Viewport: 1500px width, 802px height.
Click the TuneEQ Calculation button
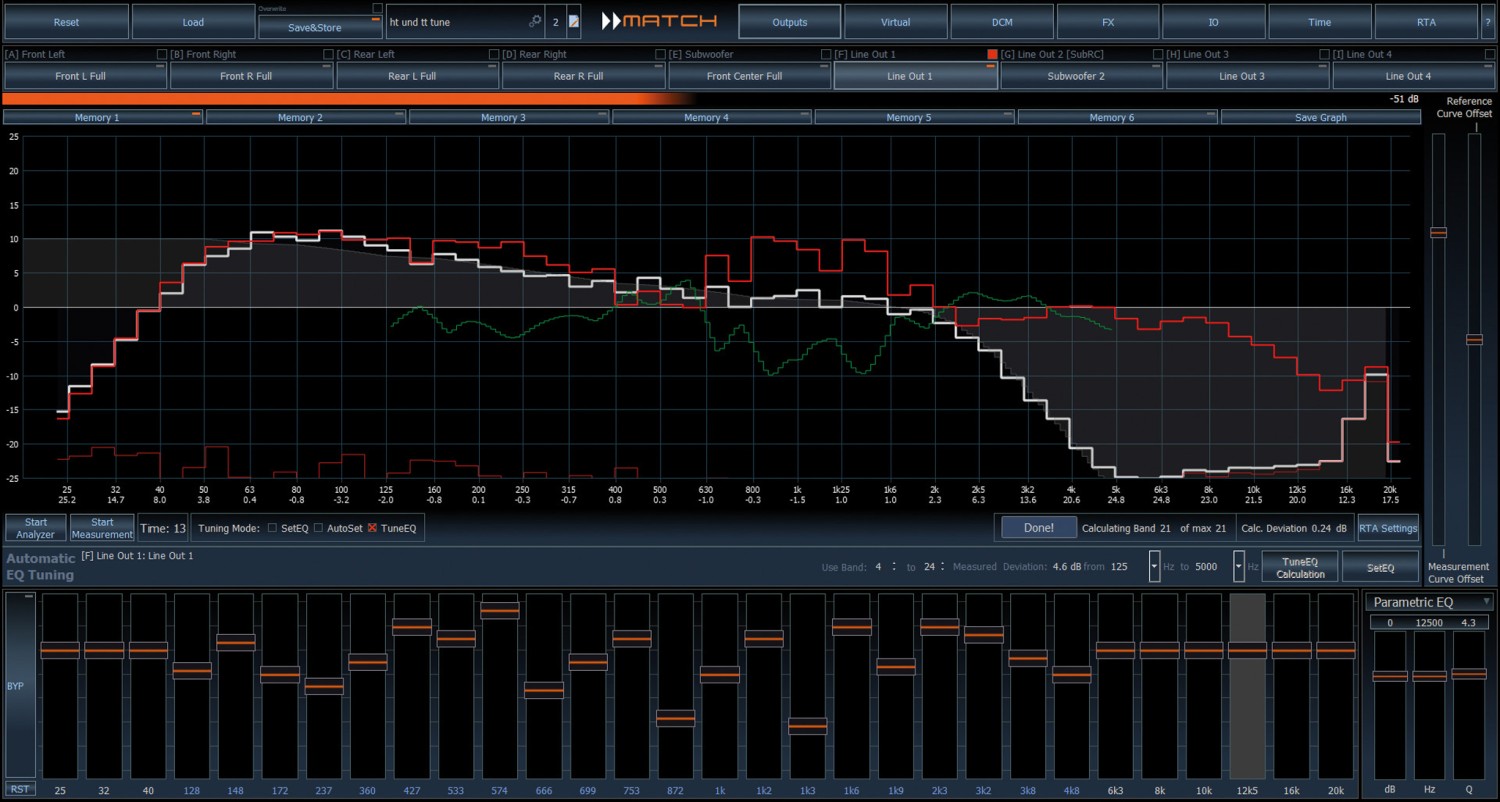click(1300, 567)
